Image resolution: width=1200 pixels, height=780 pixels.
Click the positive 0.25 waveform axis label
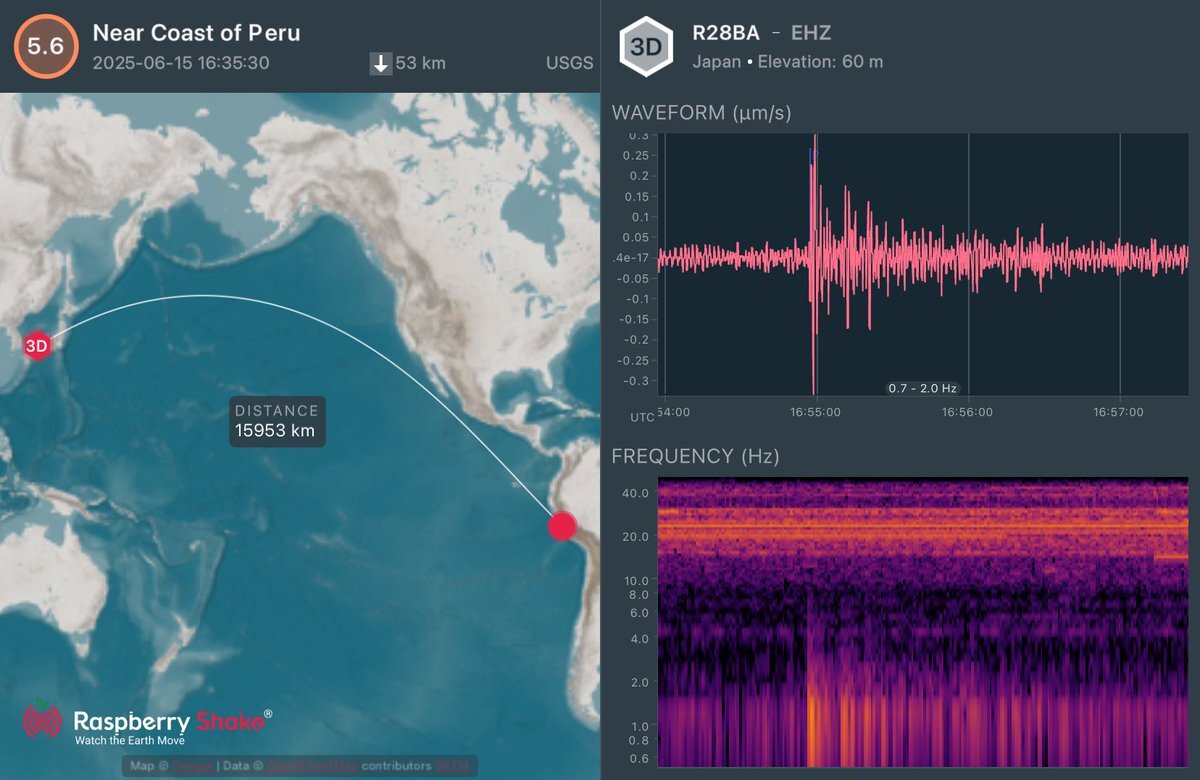point(634,155)
